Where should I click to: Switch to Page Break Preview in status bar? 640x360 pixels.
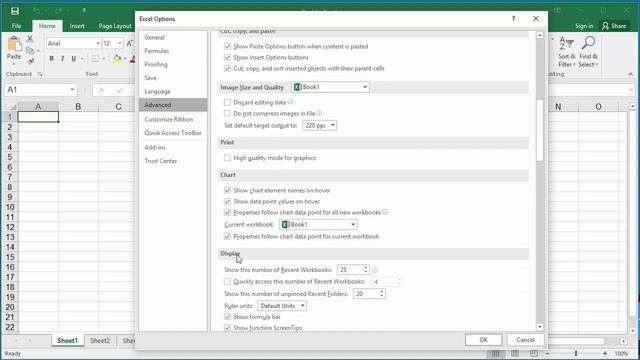click(534, 353)
